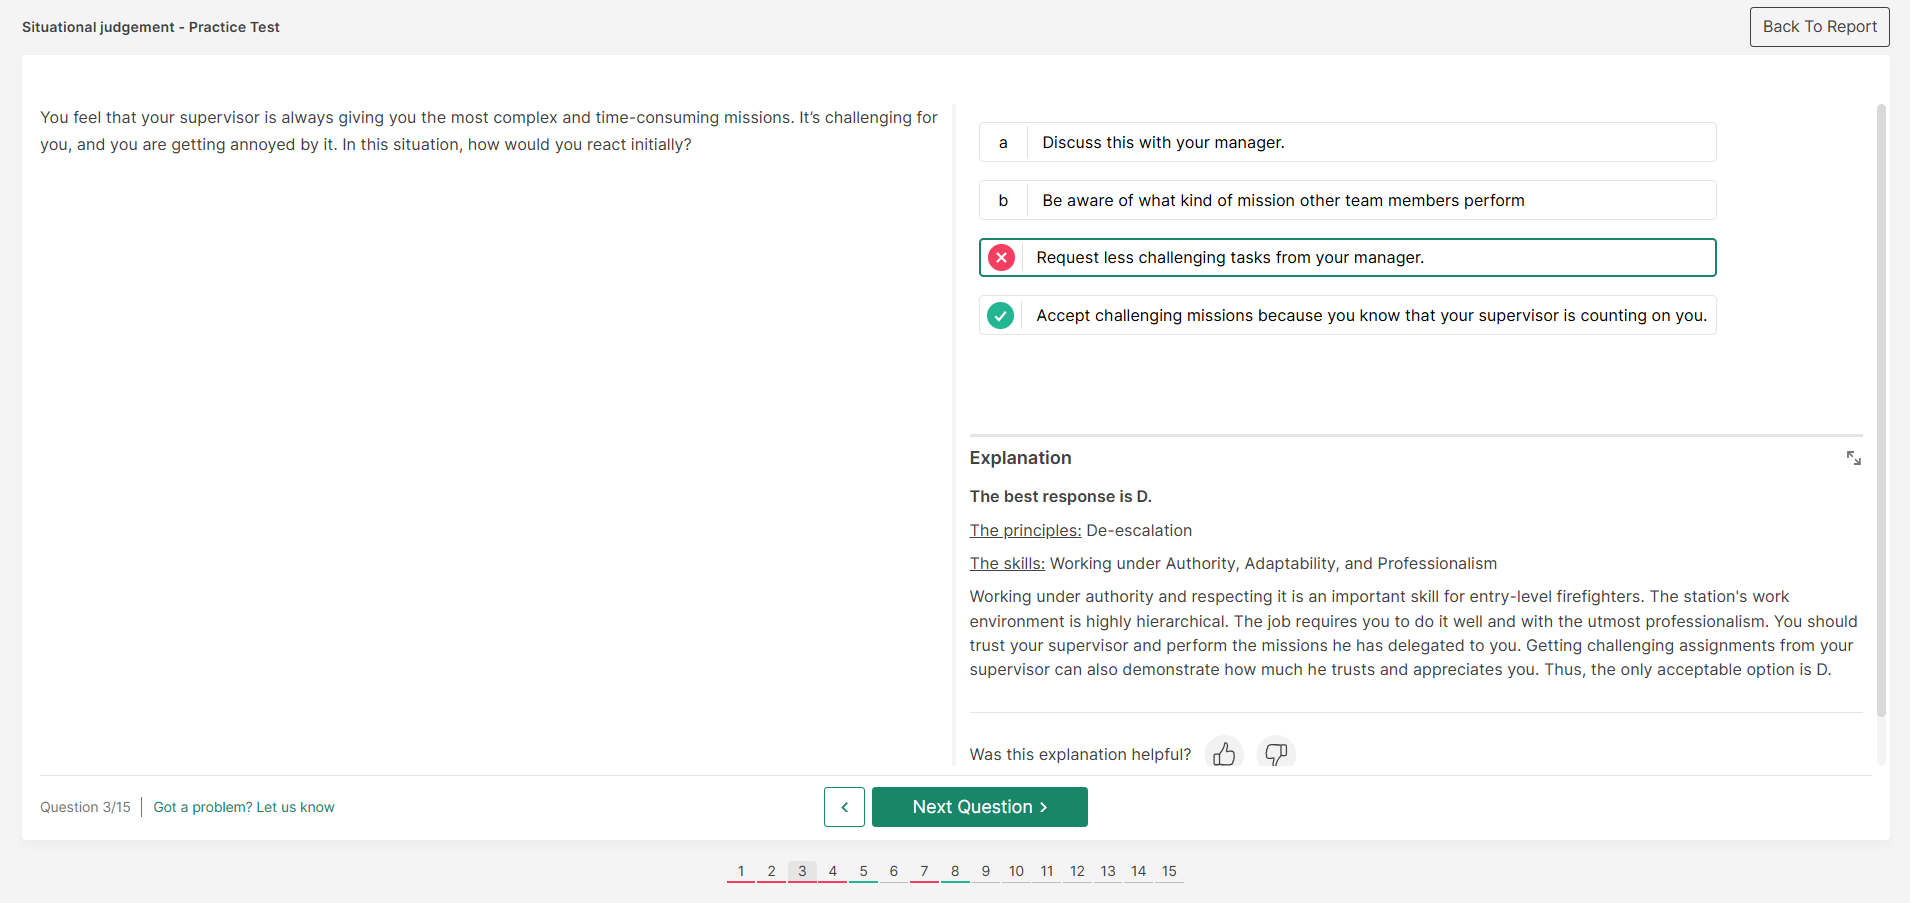The image size is (1910, 903).
Task: Navigate to question 15
Action: (1169, 871)
